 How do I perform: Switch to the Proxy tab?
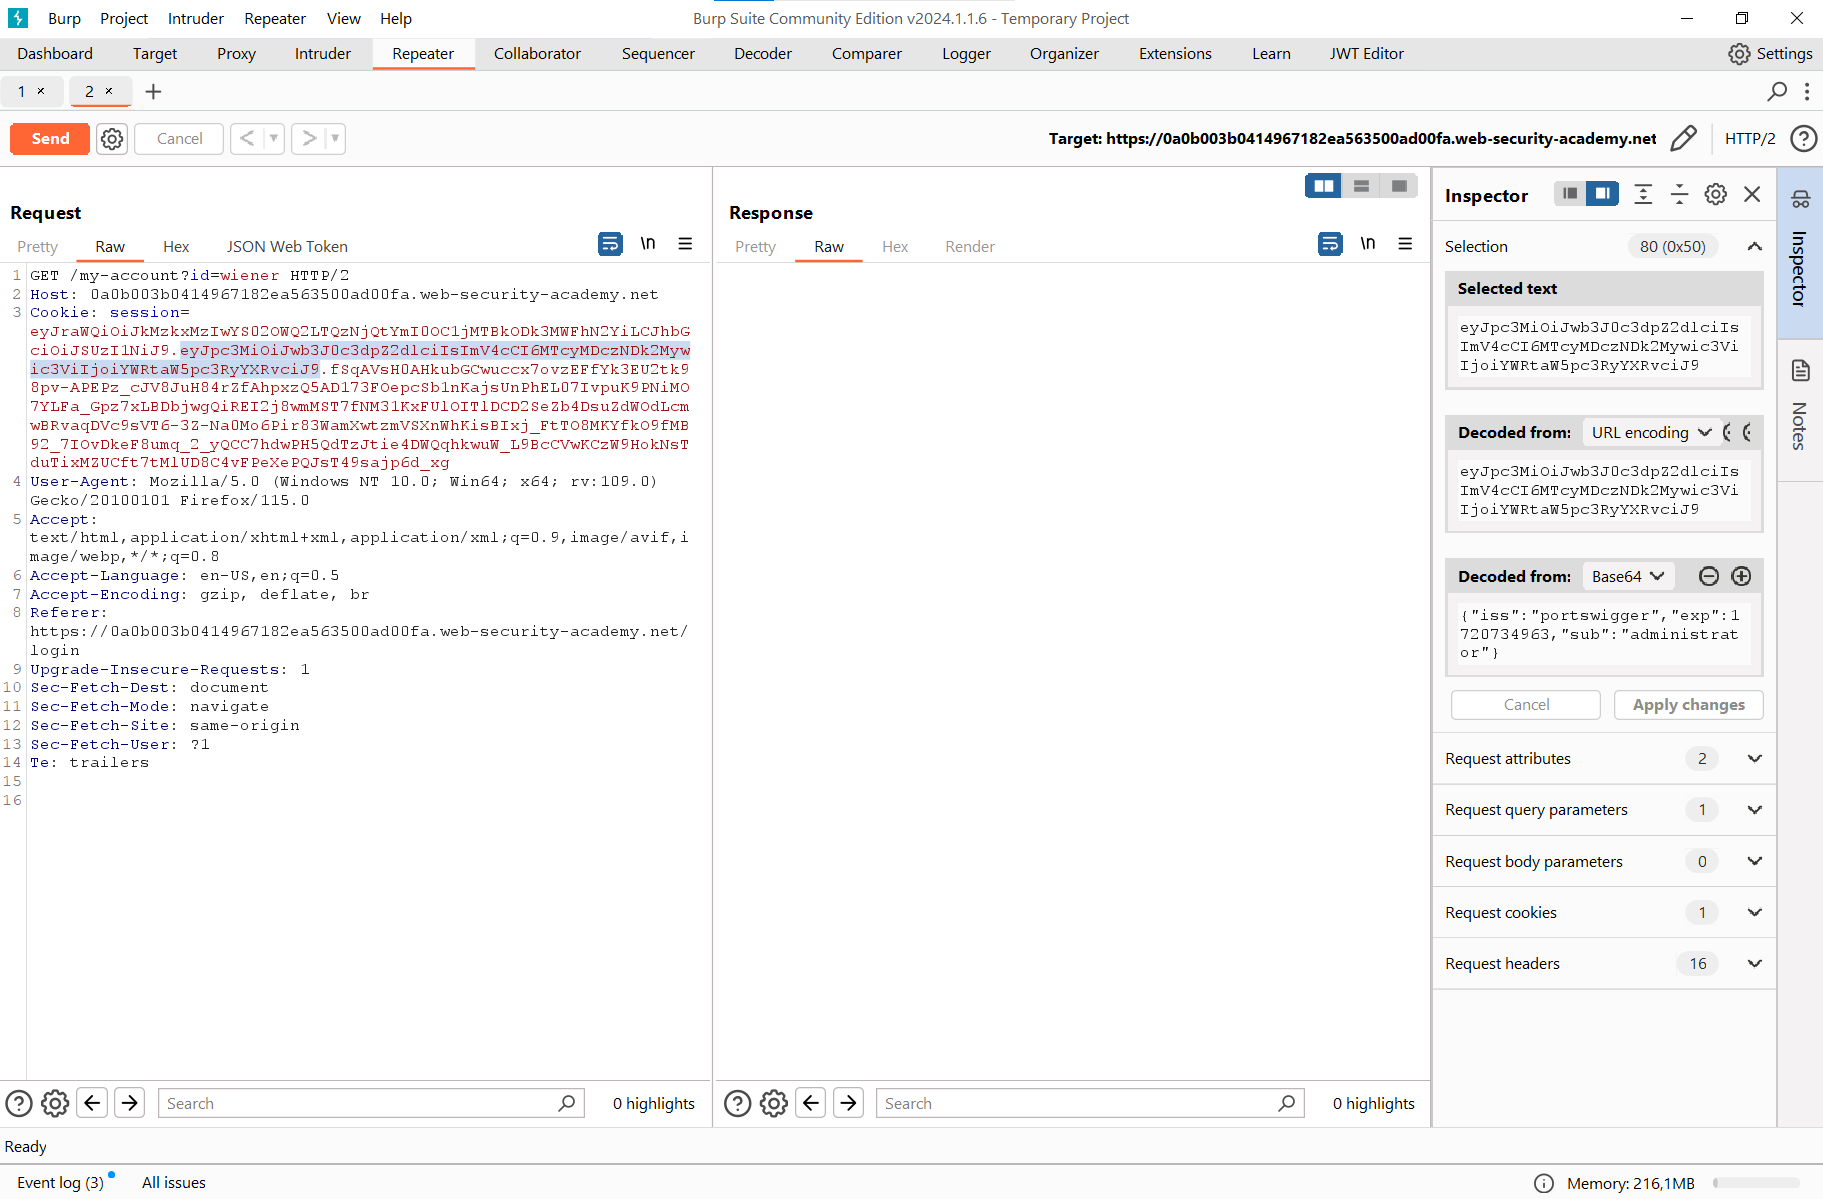click(x=236, y=54)
